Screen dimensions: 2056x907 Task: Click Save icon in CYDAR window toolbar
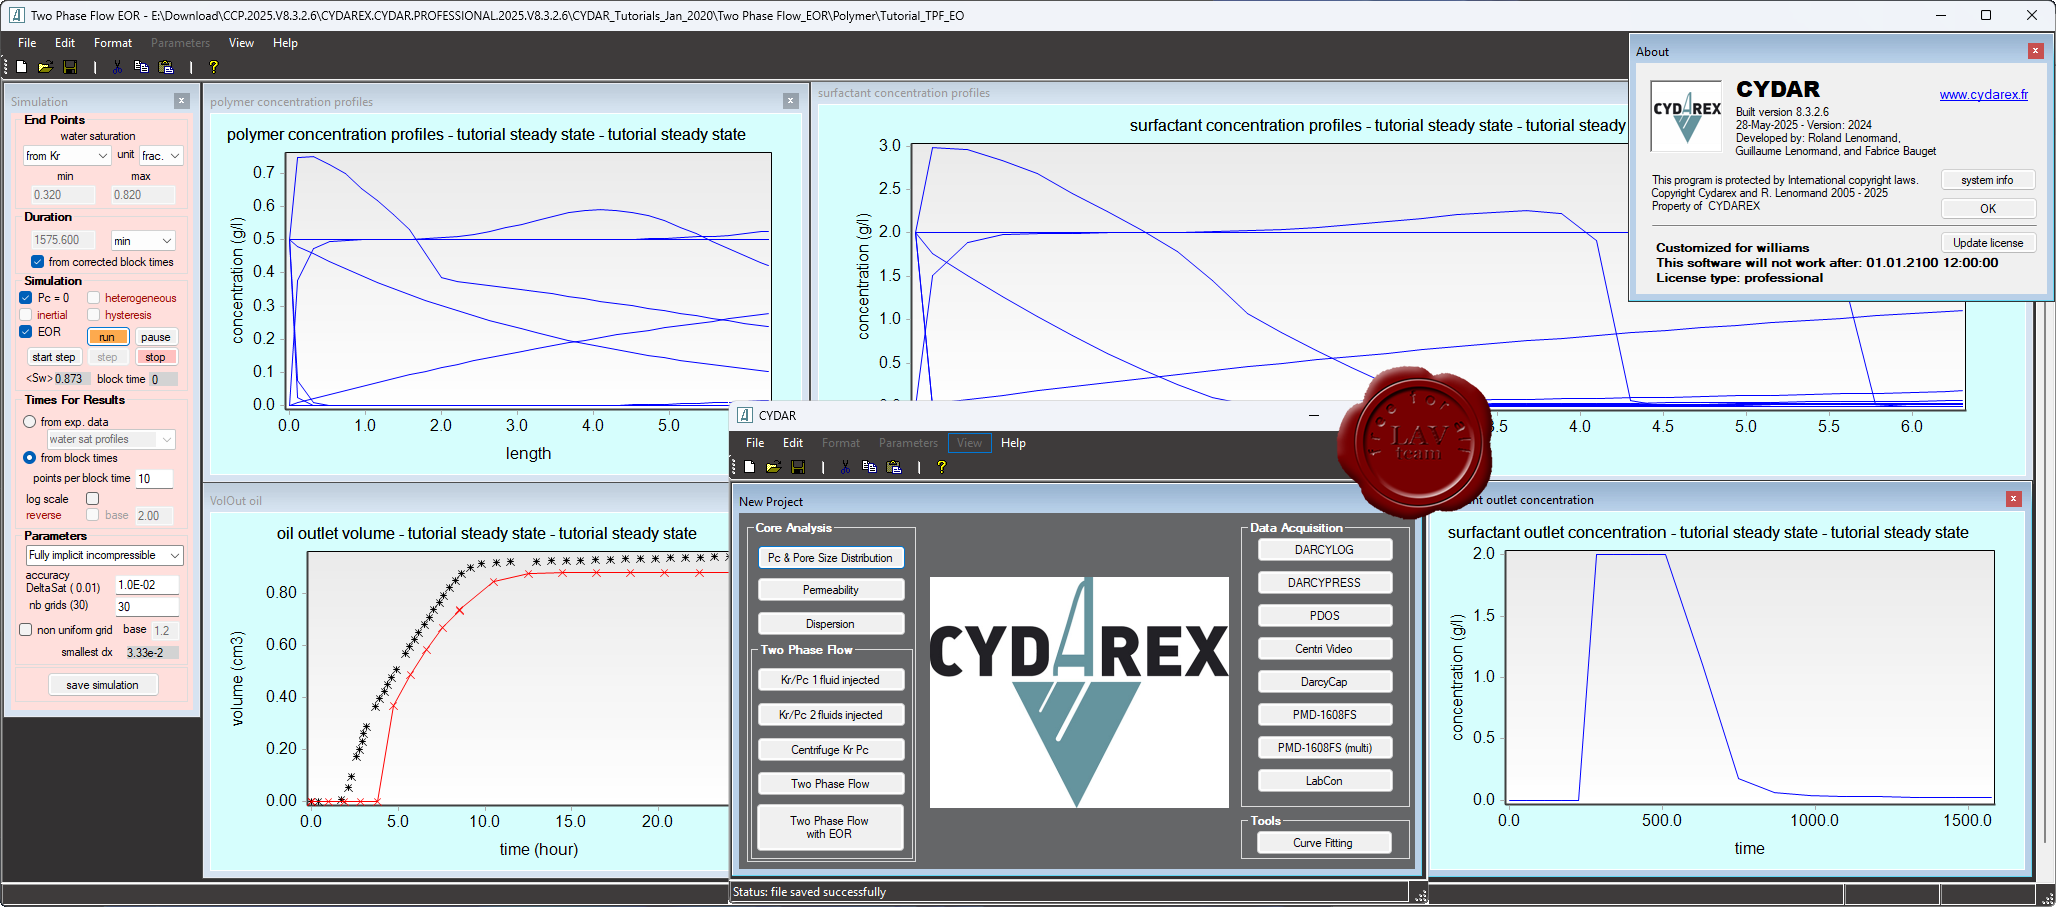pyautogui.click(x=798, y=467)
